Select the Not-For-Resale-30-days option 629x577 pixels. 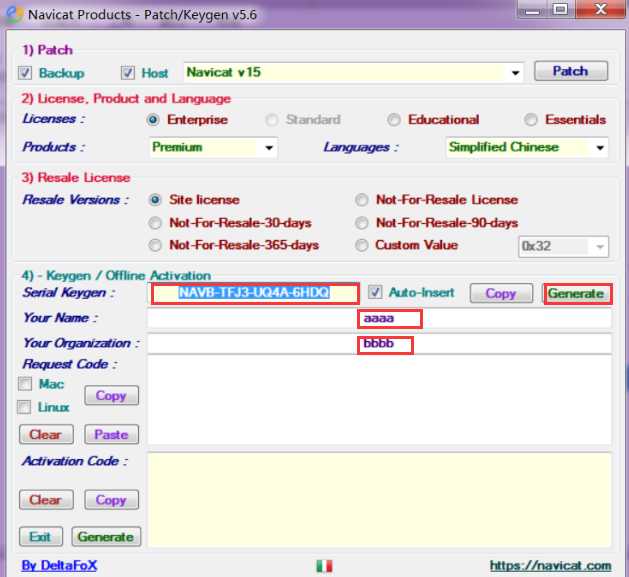pos(155,223)
